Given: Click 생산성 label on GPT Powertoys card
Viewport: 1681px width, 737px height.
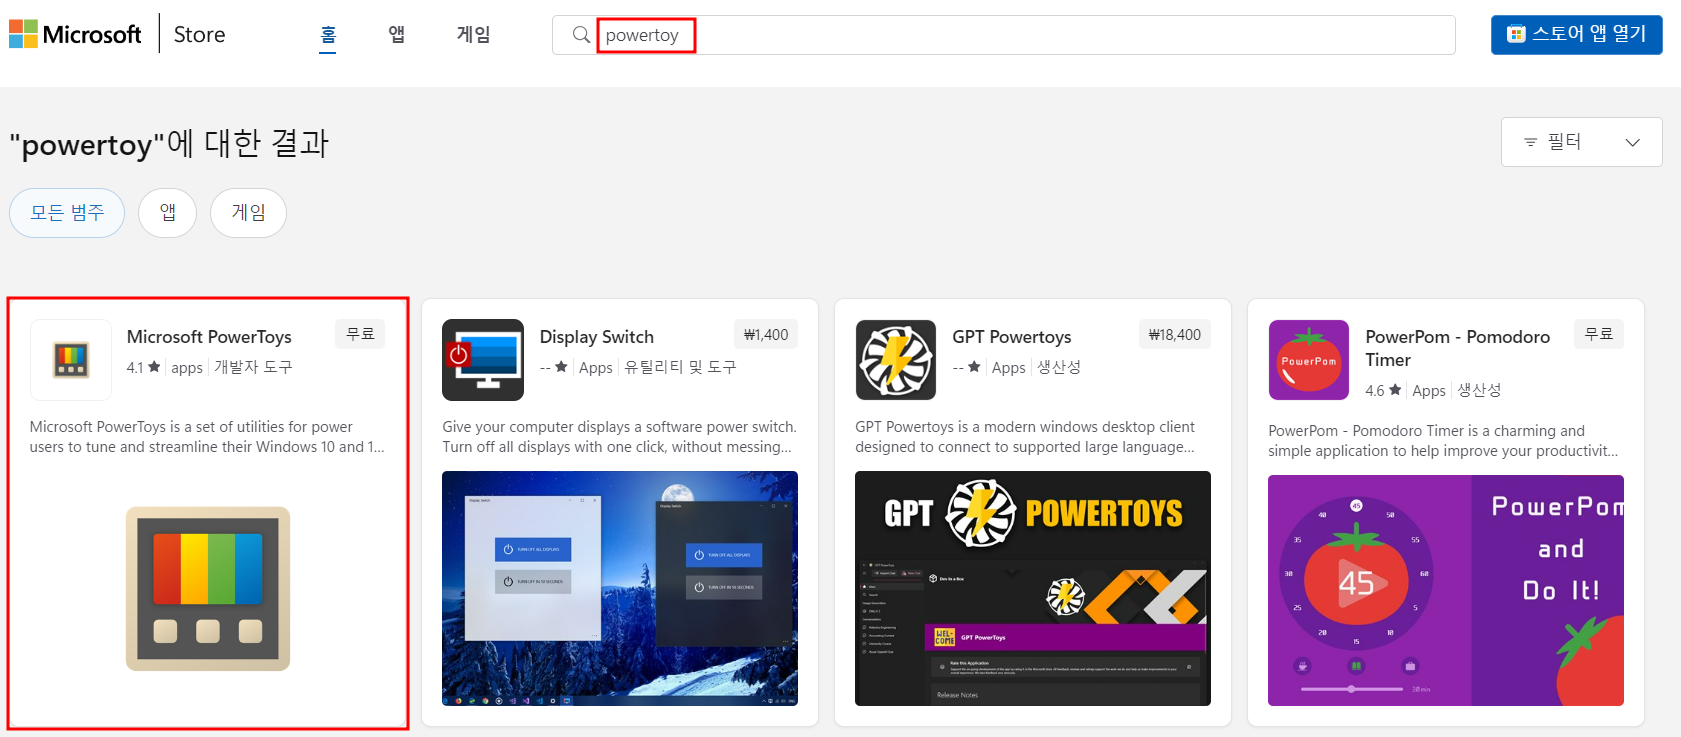Looking at the screenshot, I should tap(1059, 367).
